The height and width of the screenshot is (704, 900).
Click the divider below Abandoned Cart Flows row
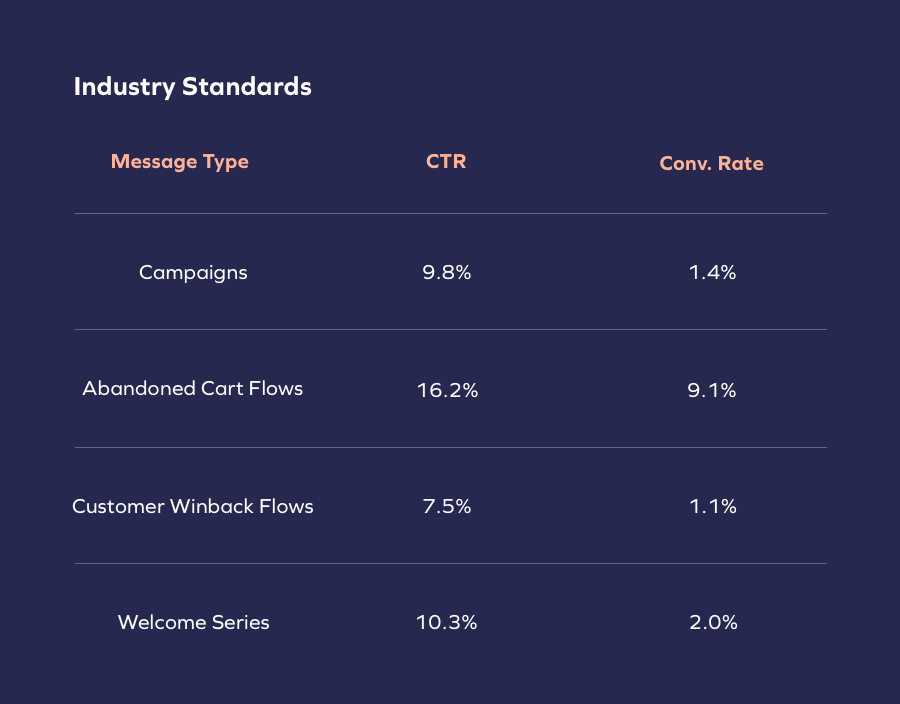coord(450,447)
